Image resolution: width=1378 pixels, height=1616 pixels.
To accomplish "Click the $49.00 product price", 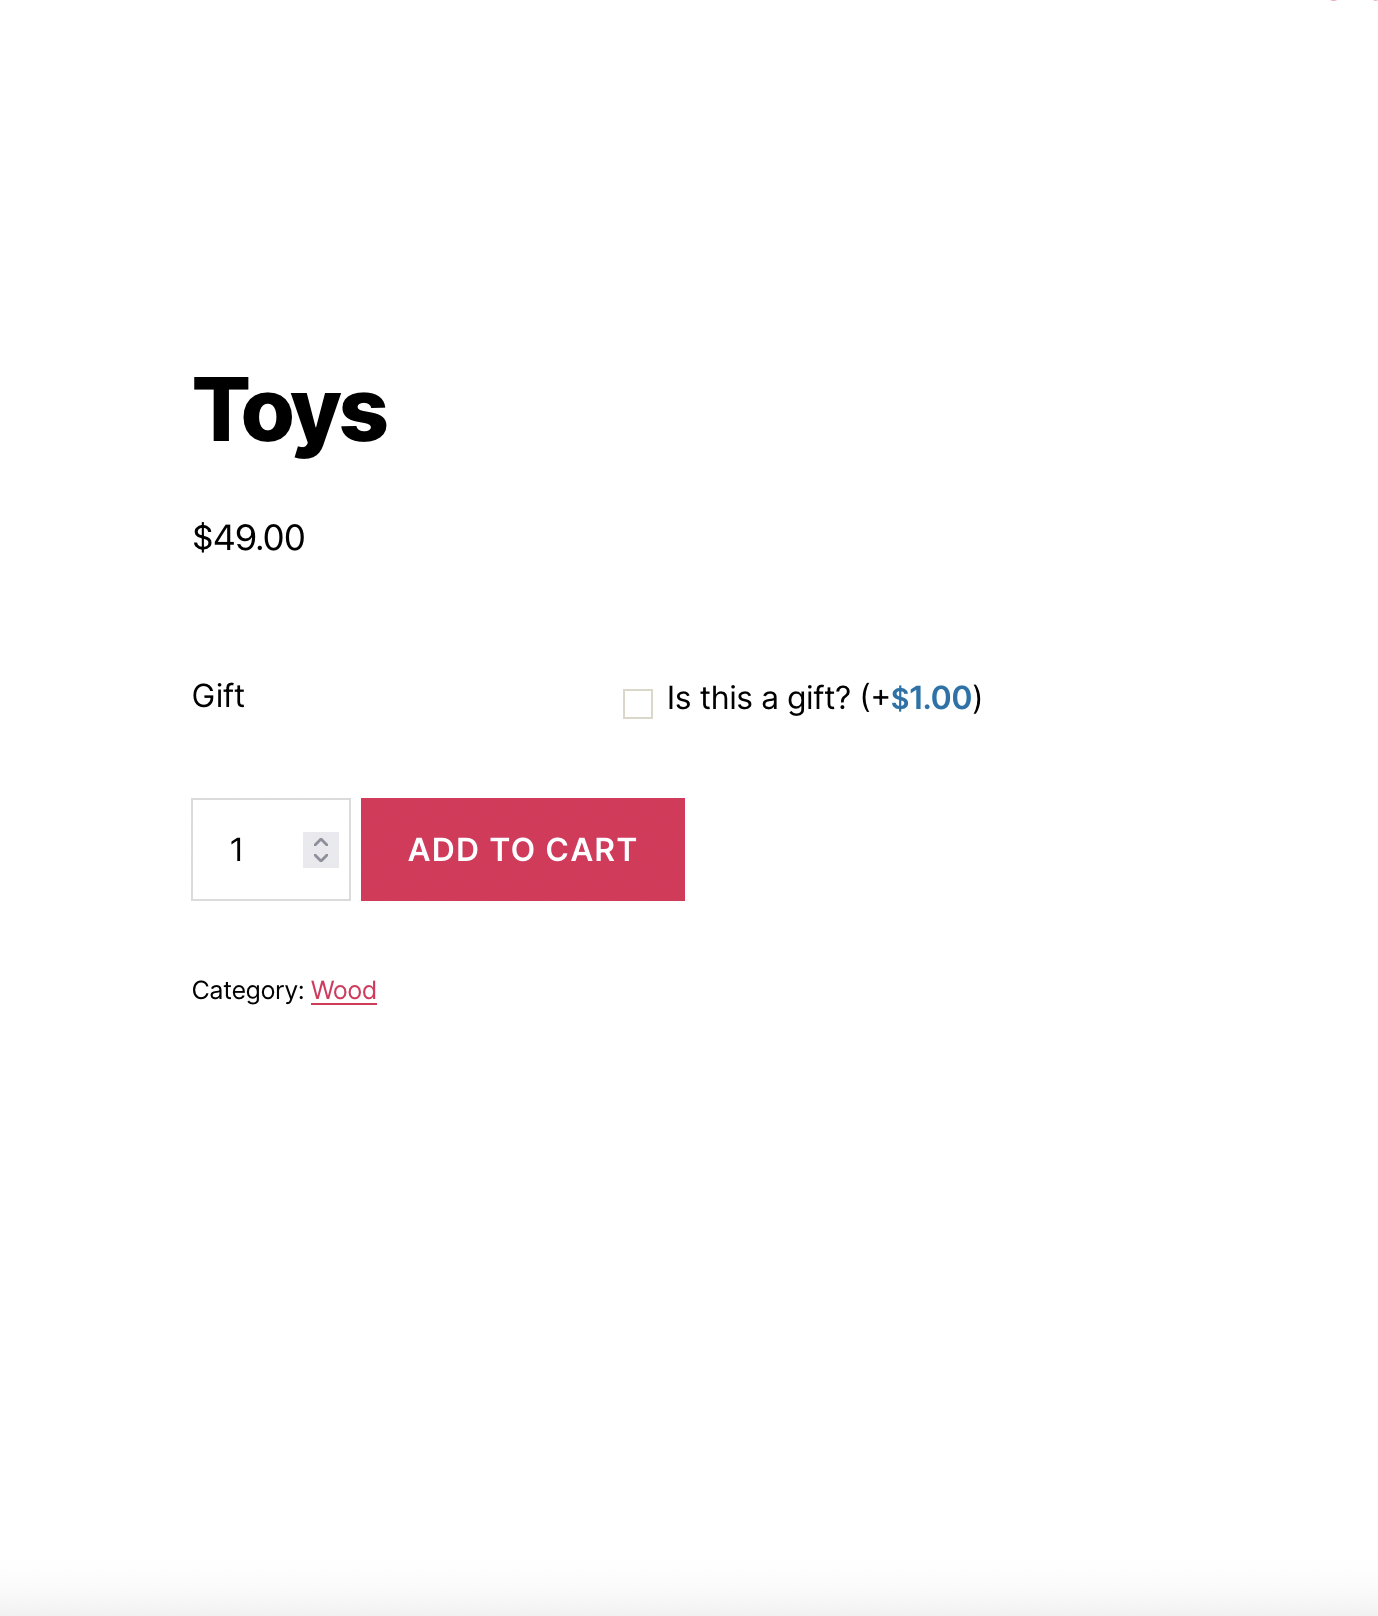I will point(249,538).
